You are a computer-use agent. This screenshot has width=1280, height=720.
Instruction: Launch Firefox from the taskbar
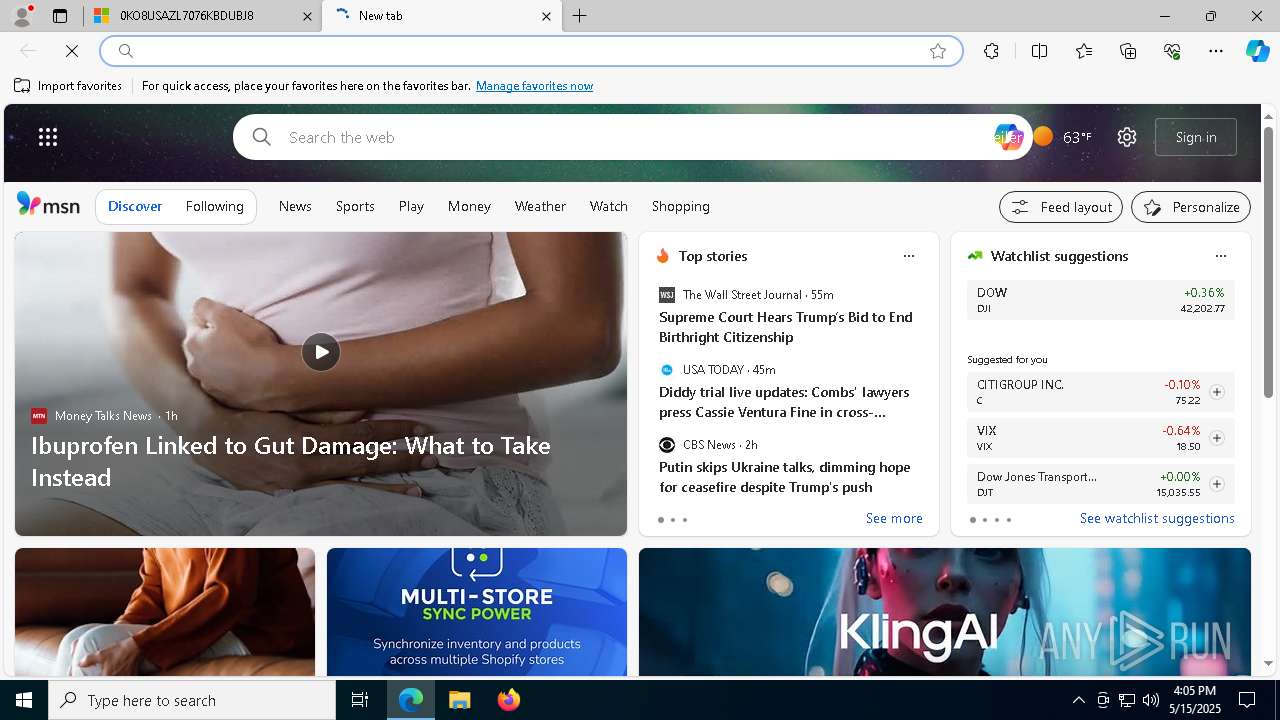[x=508, y=700]
